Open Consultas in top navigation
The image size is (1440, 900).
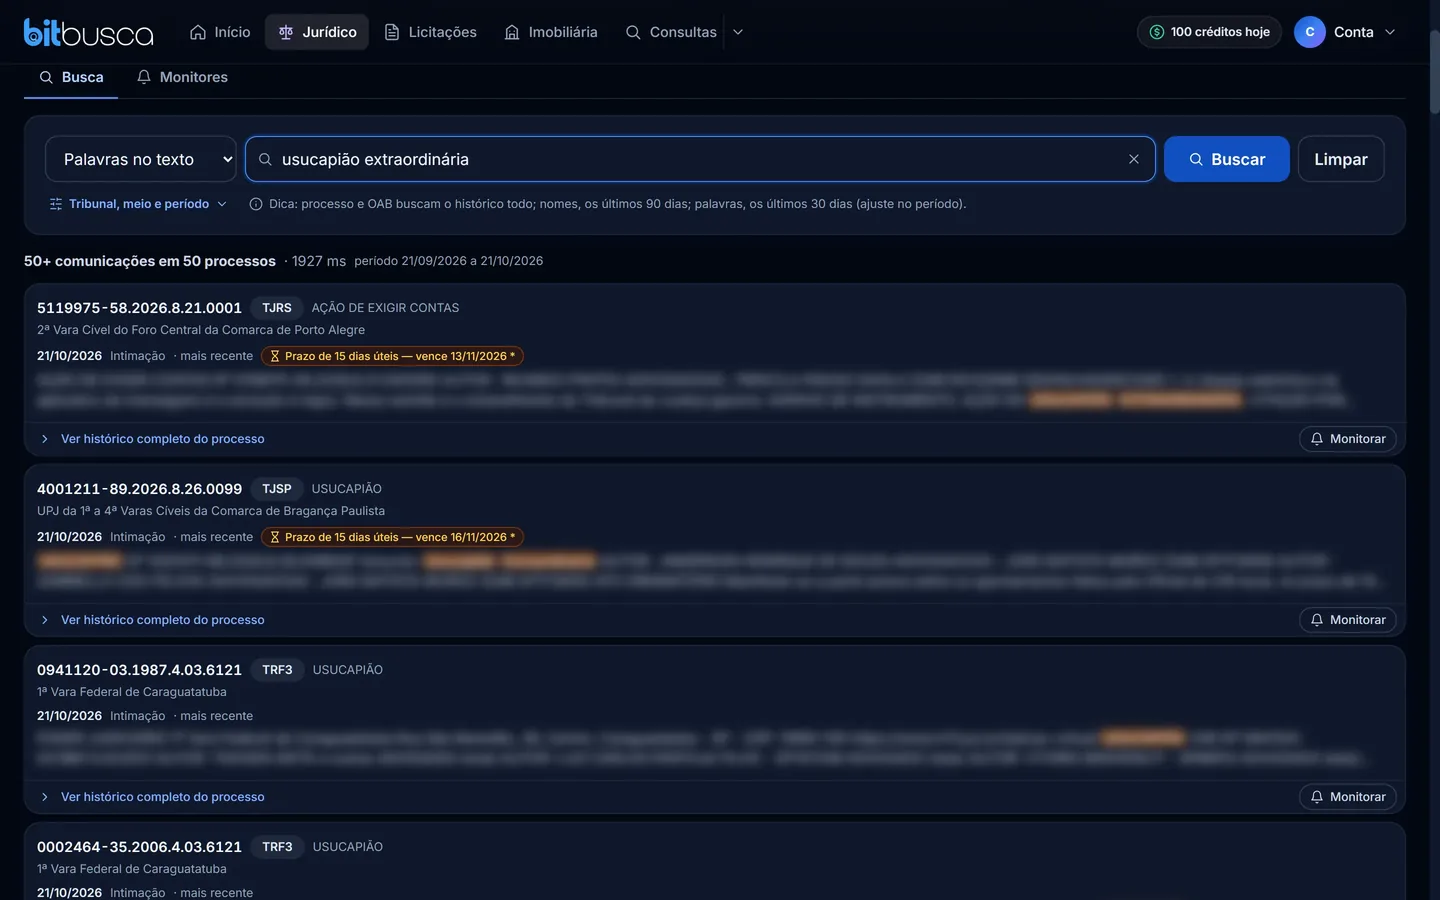(x=671, y=32)
